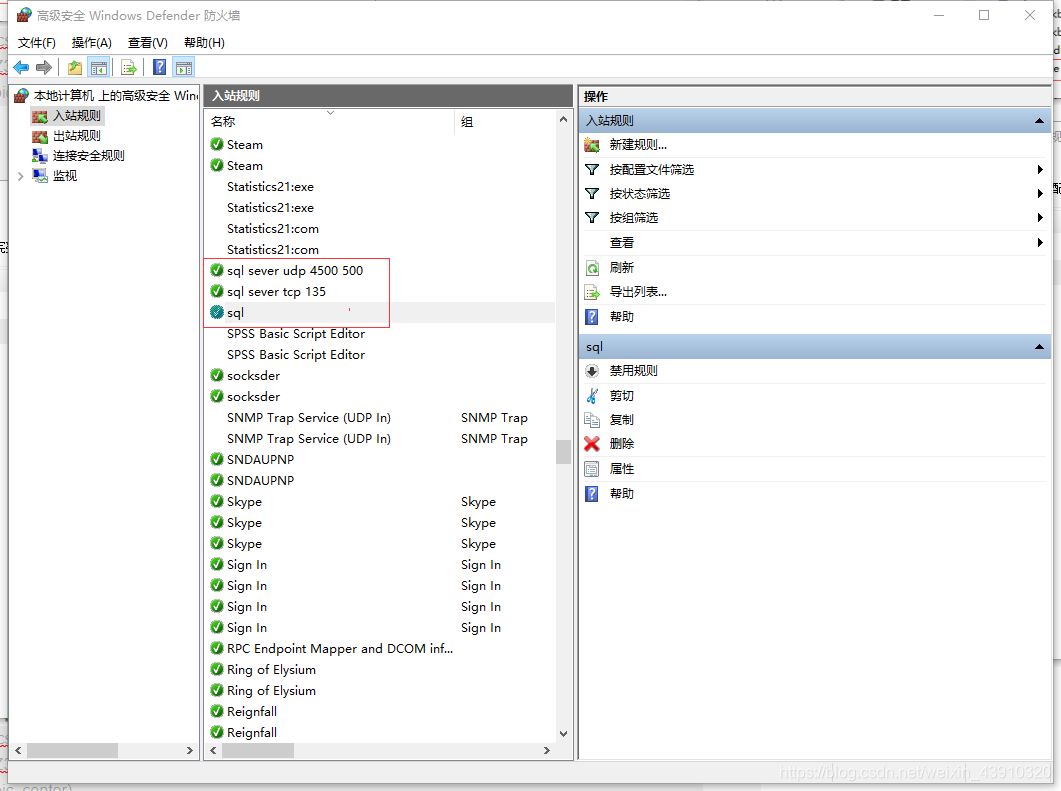Click the Outbound Rules (出站规则) icon
Viewport: 1061px width, 791px height.
point(41,136)
